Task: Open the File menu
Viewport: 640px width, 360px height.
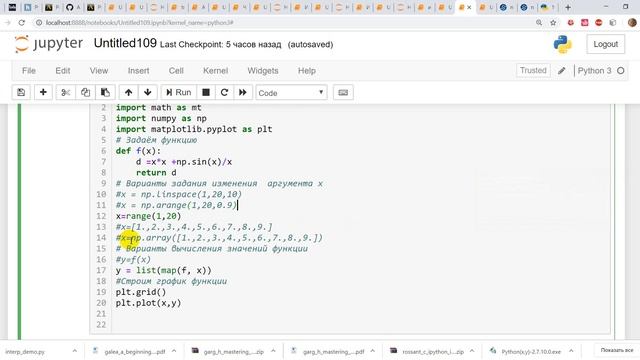Action: [29, 71]
